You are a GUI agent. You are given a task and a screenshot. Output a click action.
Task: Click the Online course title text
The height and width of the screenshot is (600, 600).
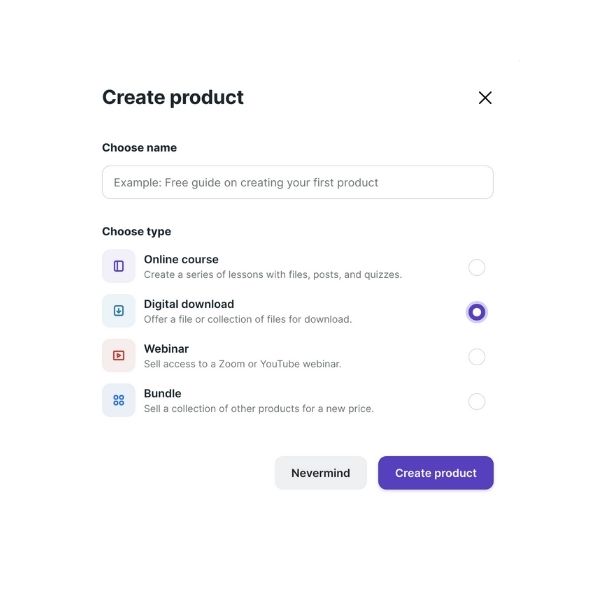coord(181,259)
